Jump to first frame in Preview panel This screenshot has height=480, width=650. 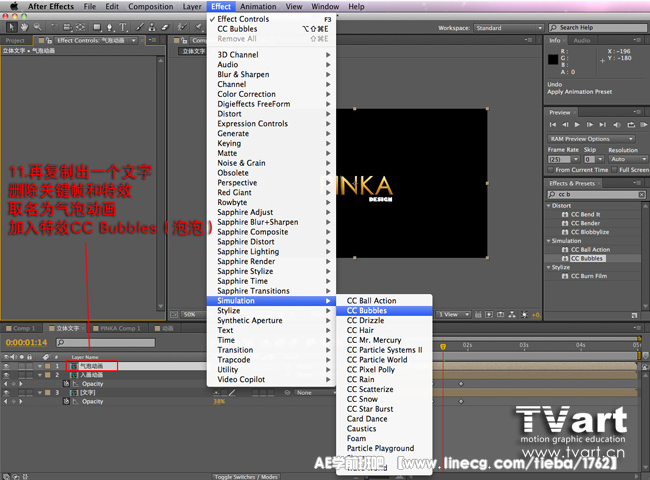[x=553, y=124]
